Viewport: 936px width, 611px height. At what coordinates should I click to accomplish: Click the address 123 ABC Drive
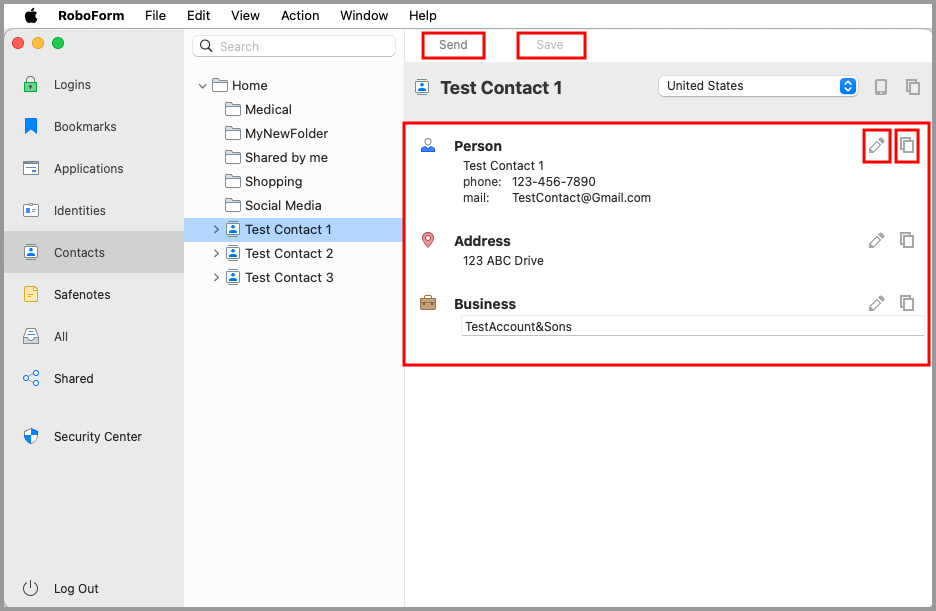pyautogui.click(x=503, y=261)
